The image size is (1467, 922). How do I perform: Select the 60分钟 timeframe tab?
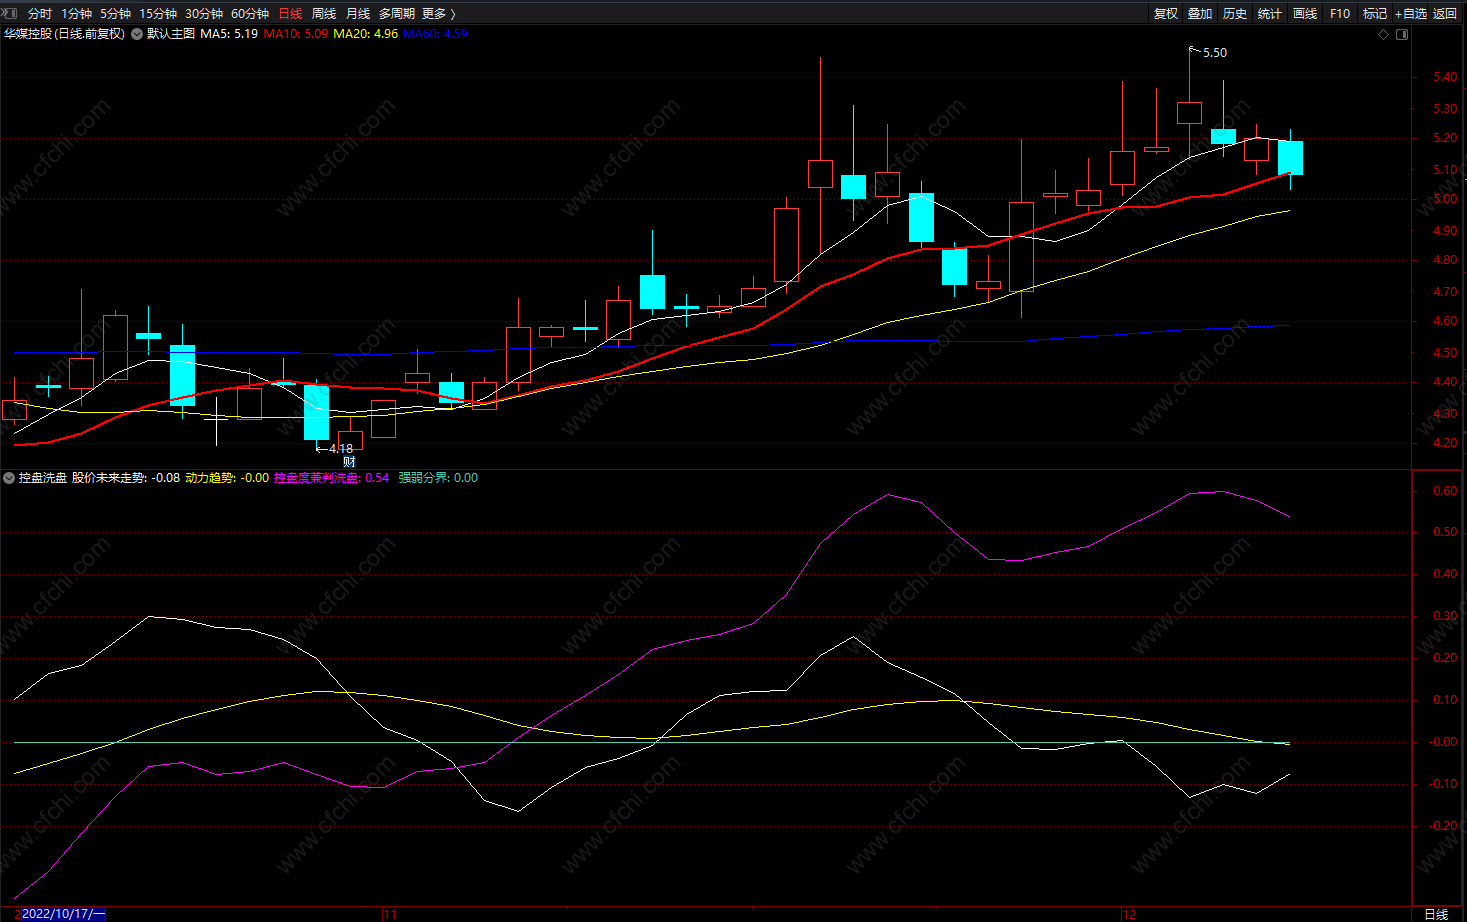tap(250, 13)
